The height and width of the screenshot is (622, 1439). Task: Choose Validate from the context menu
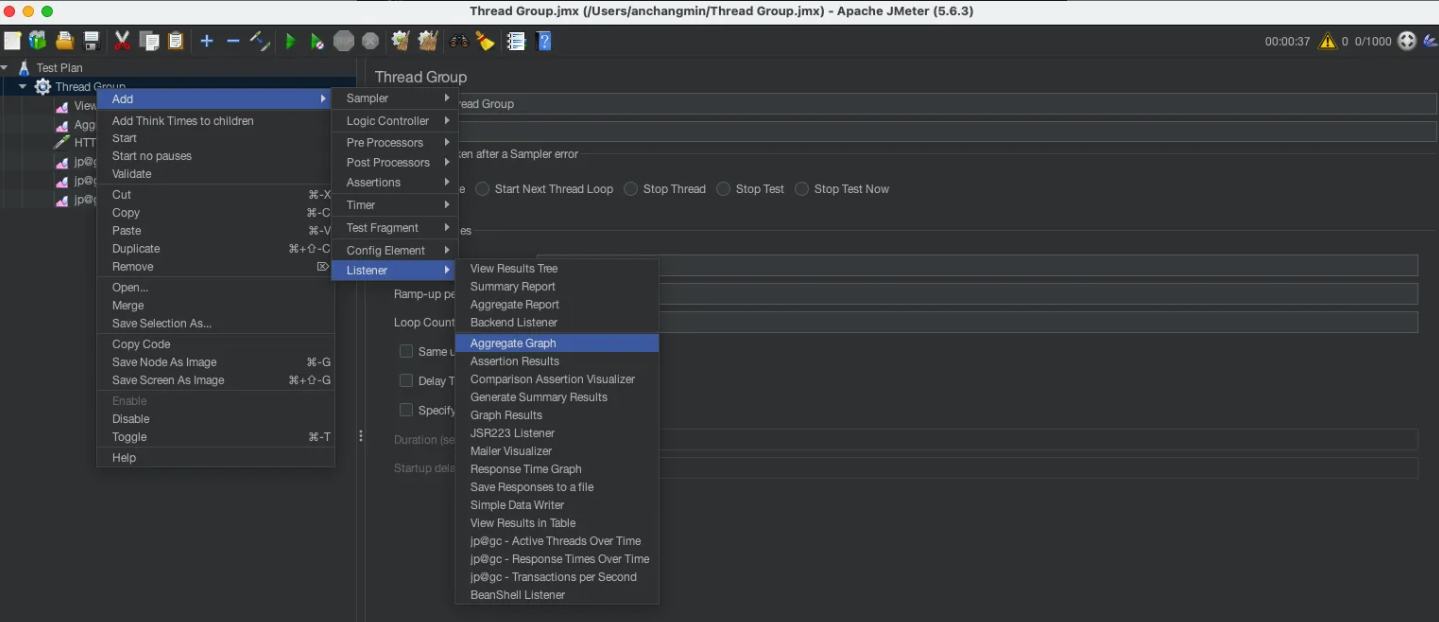(215, 174)
